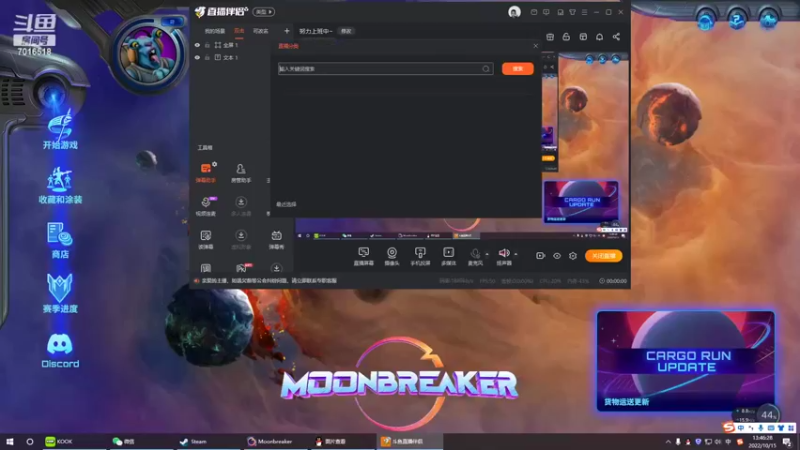Click the Moonbreaker player avatar portrait
The height and width of the screenshot is (450, 800).
pos(149,54)
